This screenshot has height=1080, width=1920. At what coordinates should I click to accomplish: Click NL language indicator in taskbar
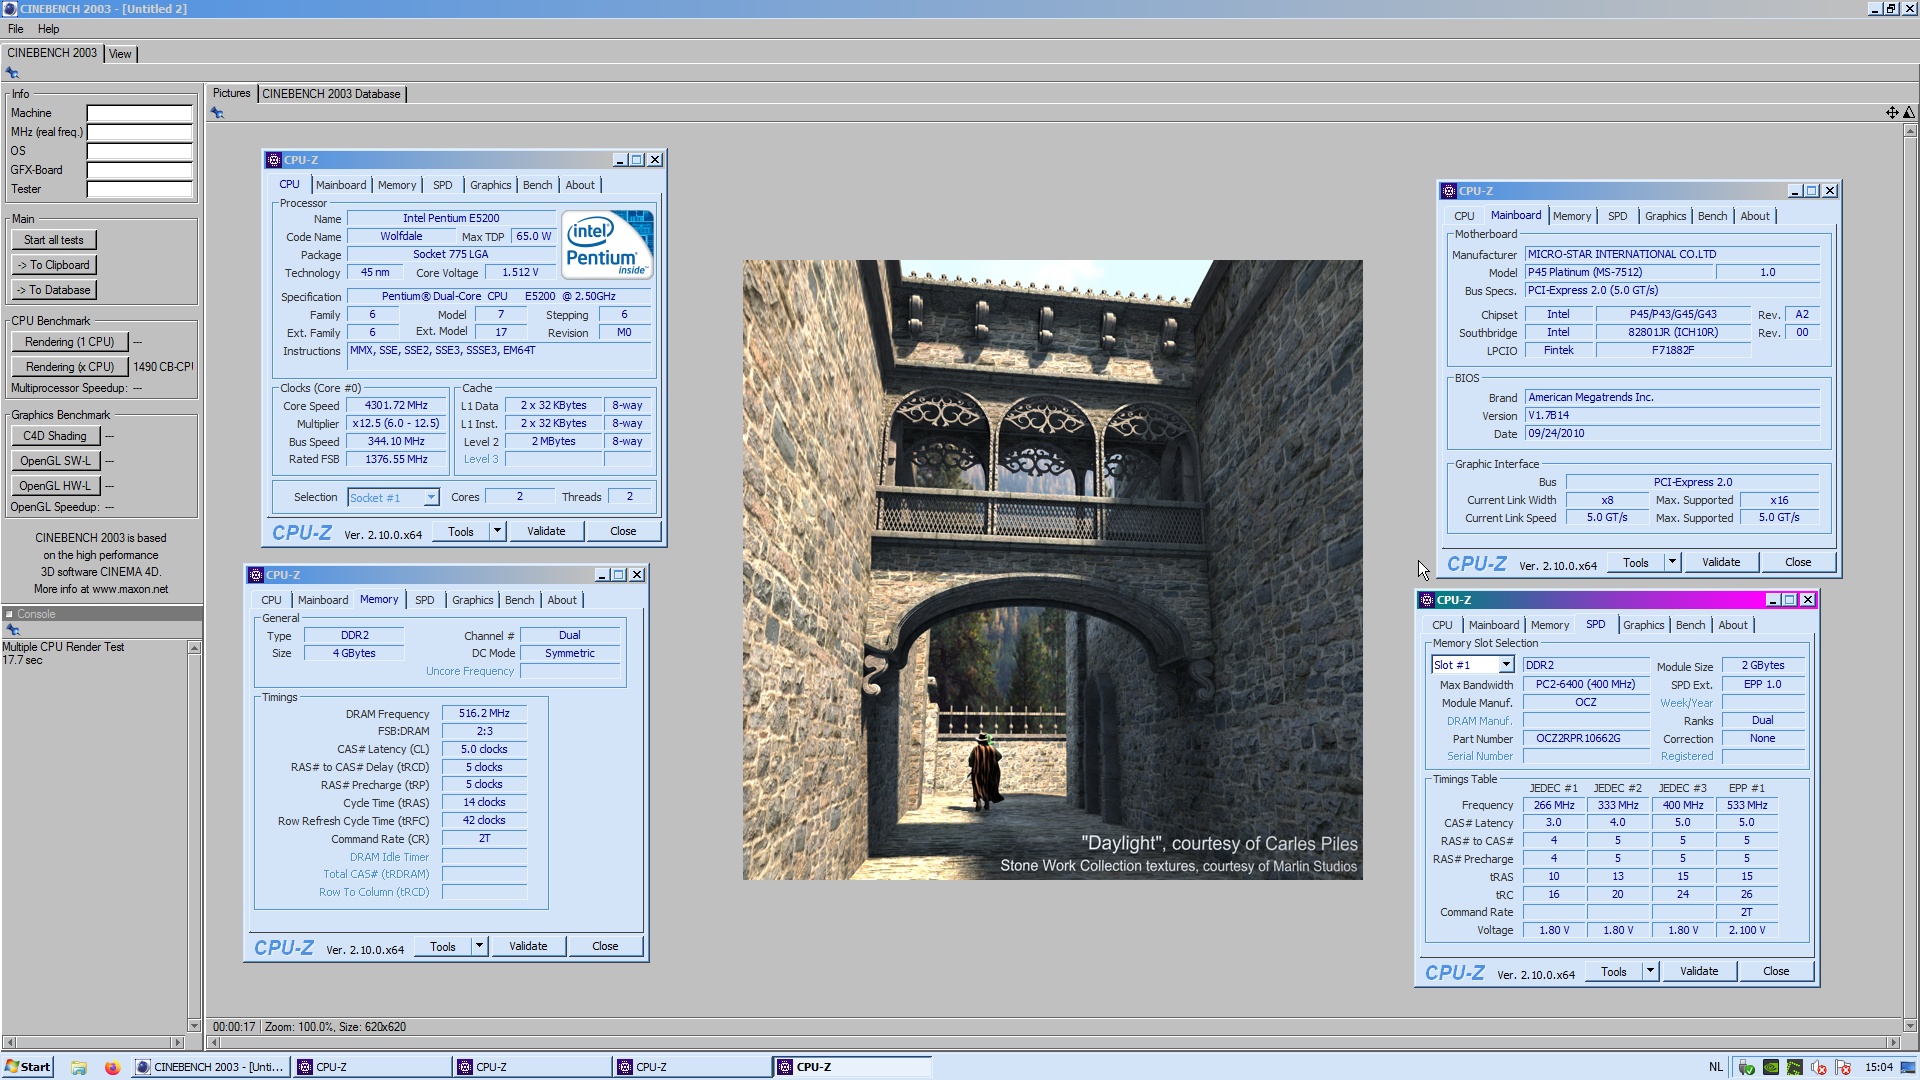1716,1067
